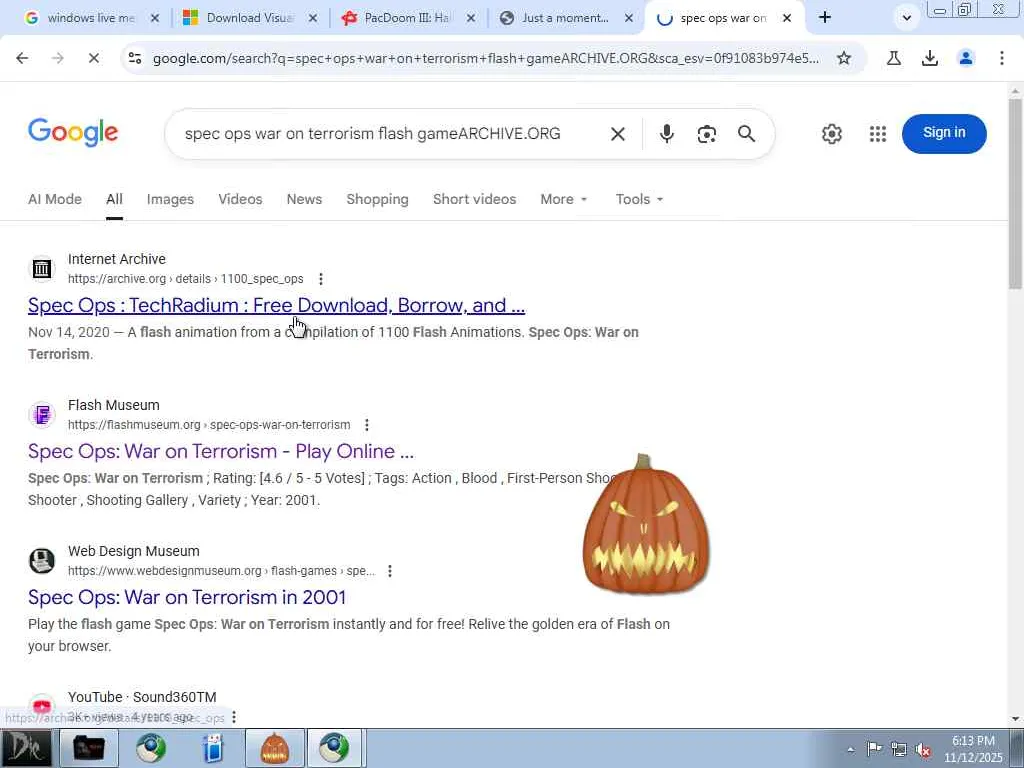Image resolution: width=1024 pixels, height=768 pixels.
Task: Open 'Spec Ops: War on Terrorism in 2001' link
Action: (187, 597)
